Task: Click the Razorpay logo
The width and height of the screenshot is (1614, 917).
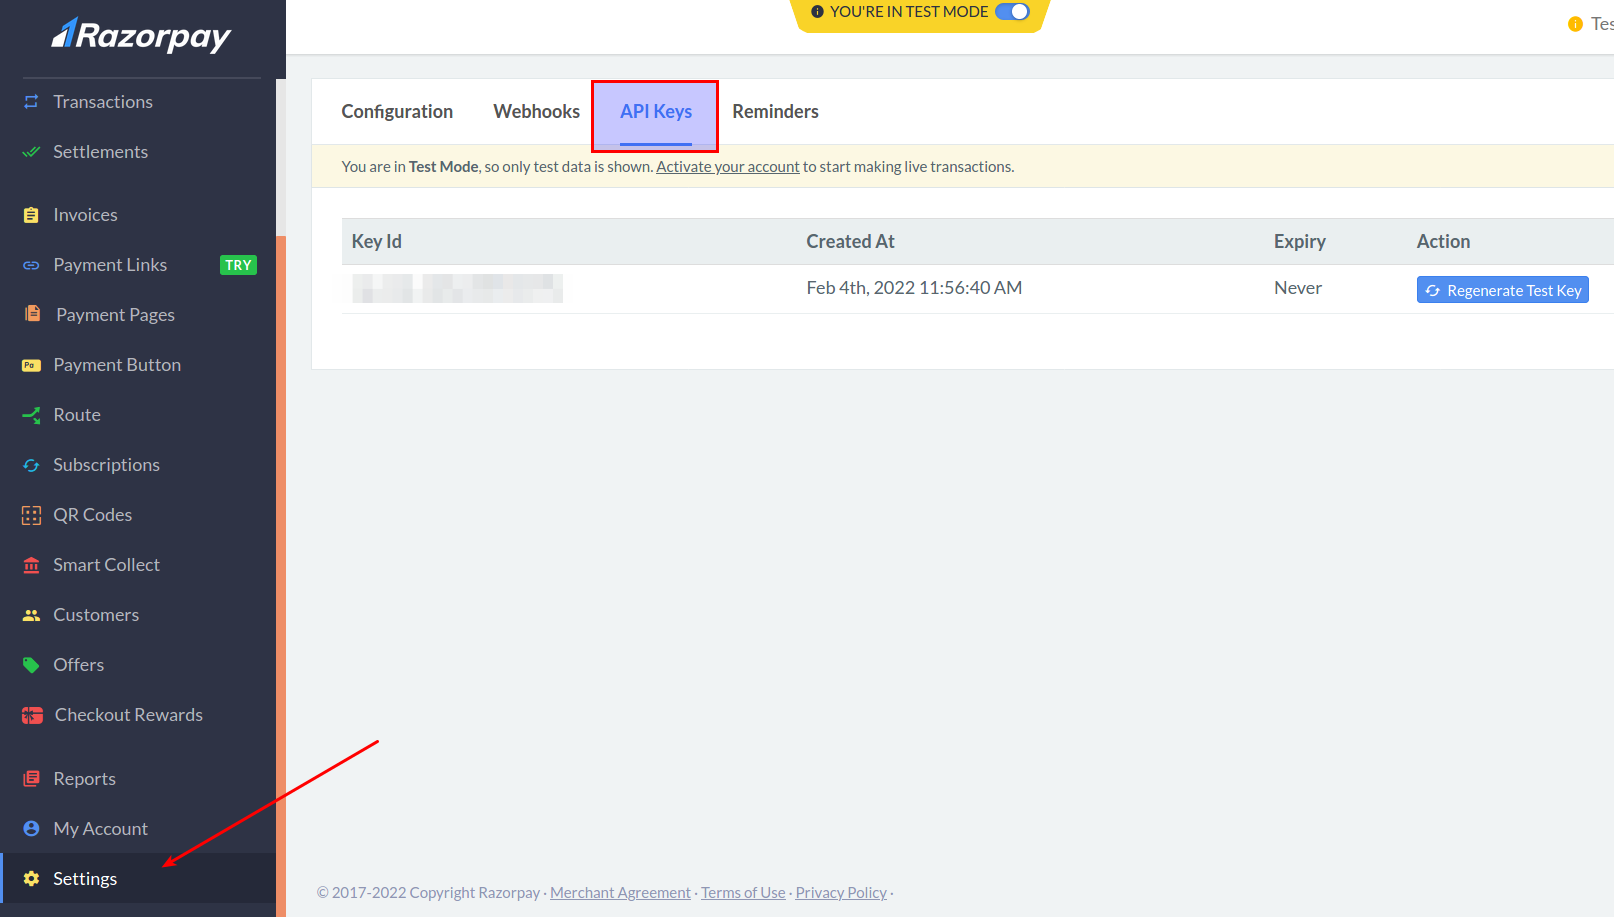Action: point(141,36)
